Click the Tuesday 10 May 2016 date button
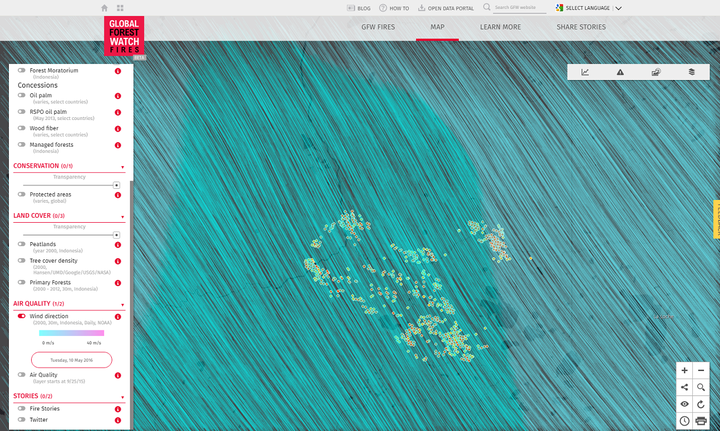 pyautogui.click(x=72, y=360)
